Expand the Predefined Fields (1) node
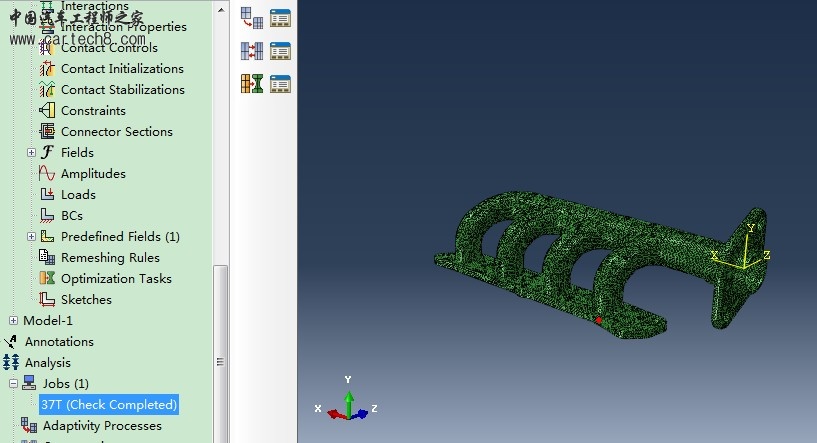The width and height of the screenshot is (817, 443). click(31, 237)
